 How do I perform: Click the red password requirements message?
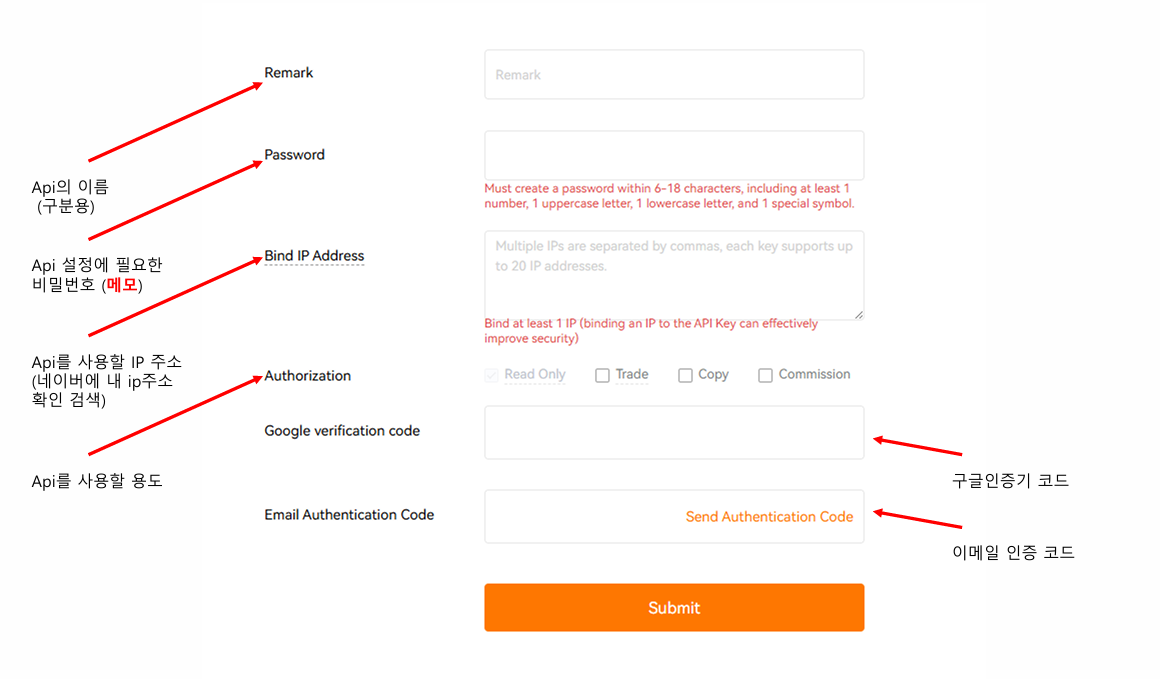click(667, 196)
